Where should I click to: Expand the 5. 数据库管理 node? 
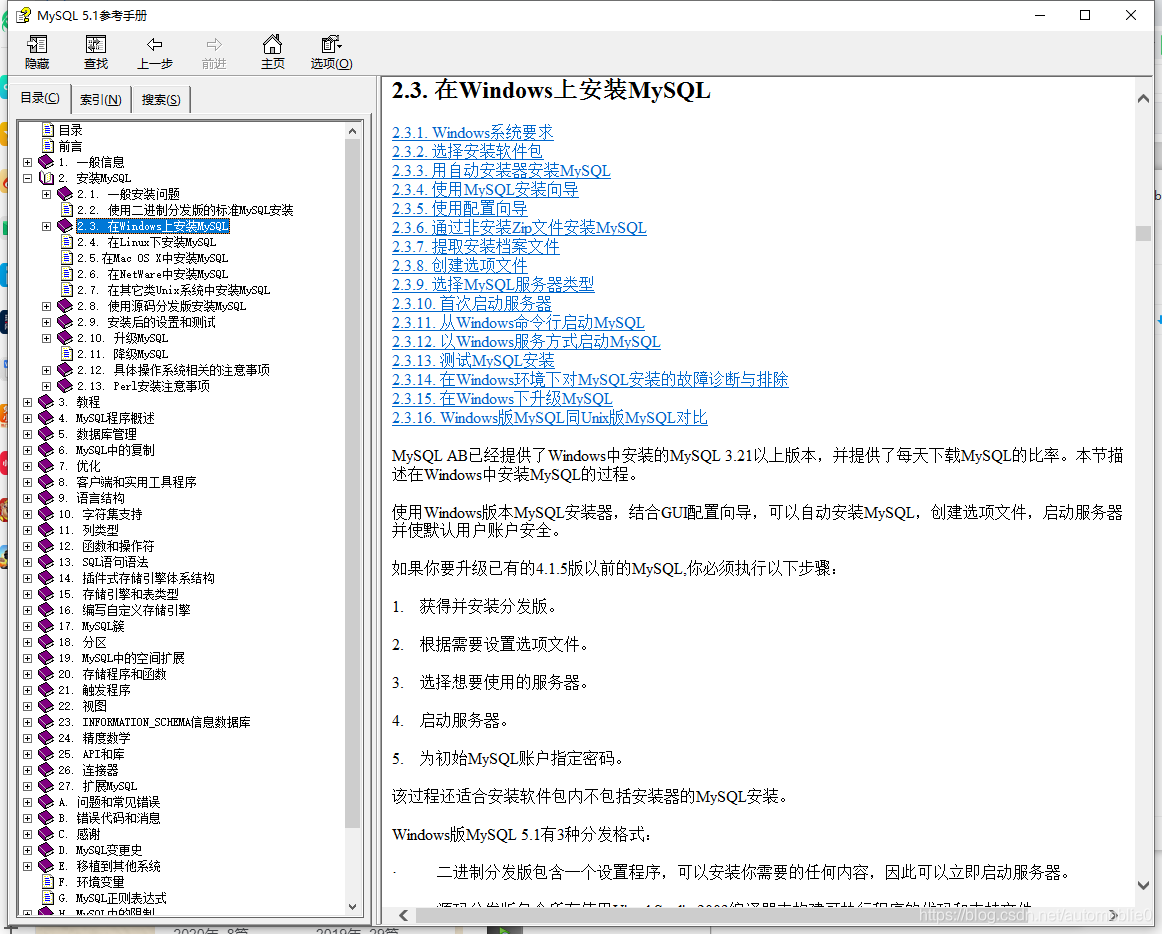click(x=27, y=434)
